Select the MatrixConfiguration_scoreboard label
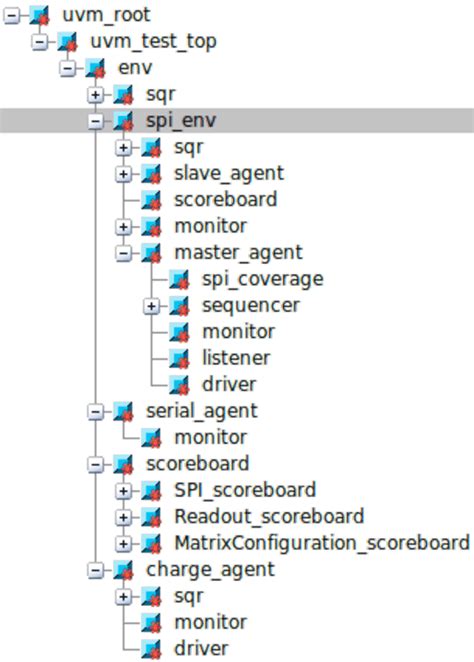474x662 pixels. point(322,544)
